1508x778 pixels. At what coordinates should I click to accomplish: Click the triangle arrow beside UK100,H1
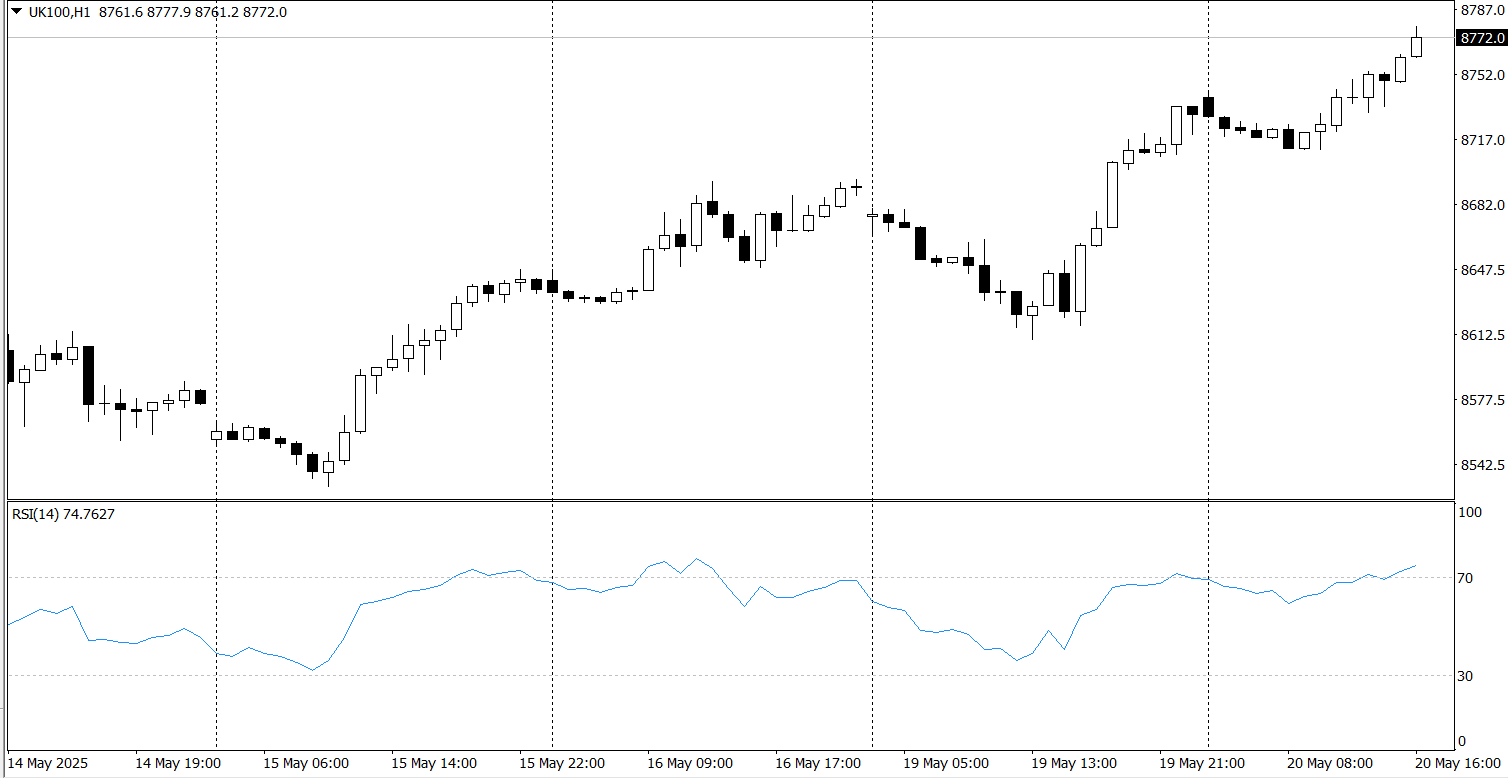[16, 12]
